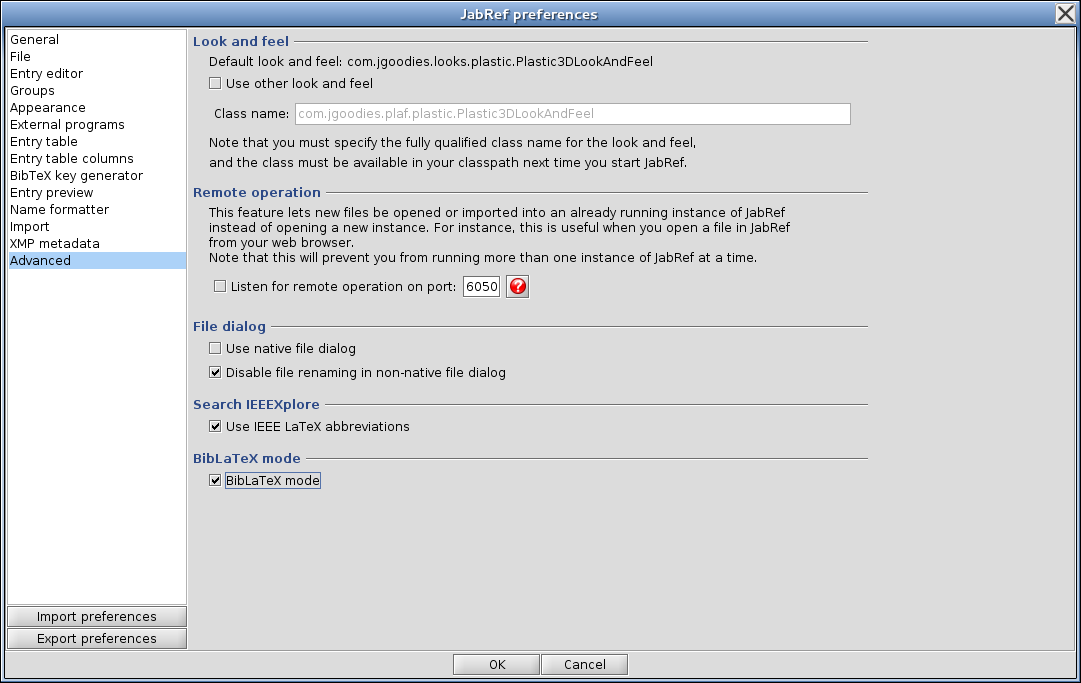
Task: Close the JabRef preferences window
Action: 1065,13
